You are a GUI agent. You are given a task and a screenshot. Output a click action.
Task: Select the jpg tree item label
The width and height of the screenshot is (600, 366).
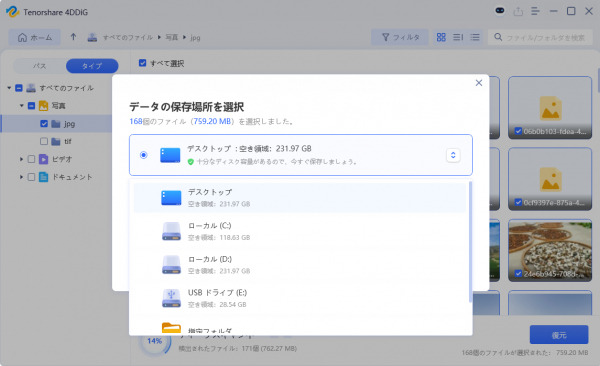point(69,124)
